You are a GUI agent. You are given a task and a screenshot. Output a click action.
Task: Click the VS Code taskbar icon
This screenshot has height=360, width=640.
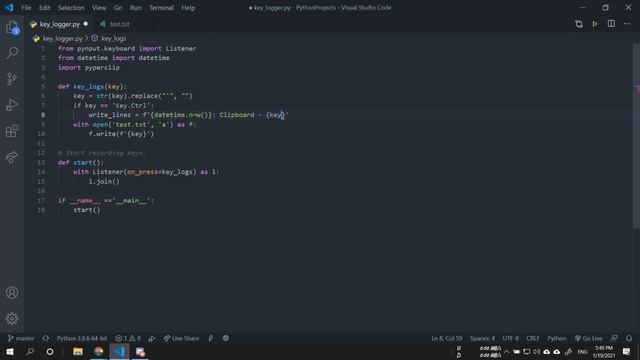(x=119, y=351)
